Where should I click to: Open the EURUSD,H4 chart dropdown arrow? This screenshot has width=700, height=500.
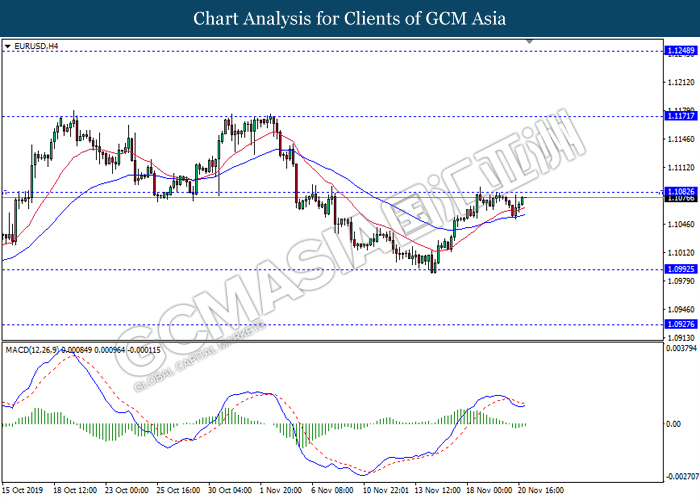pos(7,46)
